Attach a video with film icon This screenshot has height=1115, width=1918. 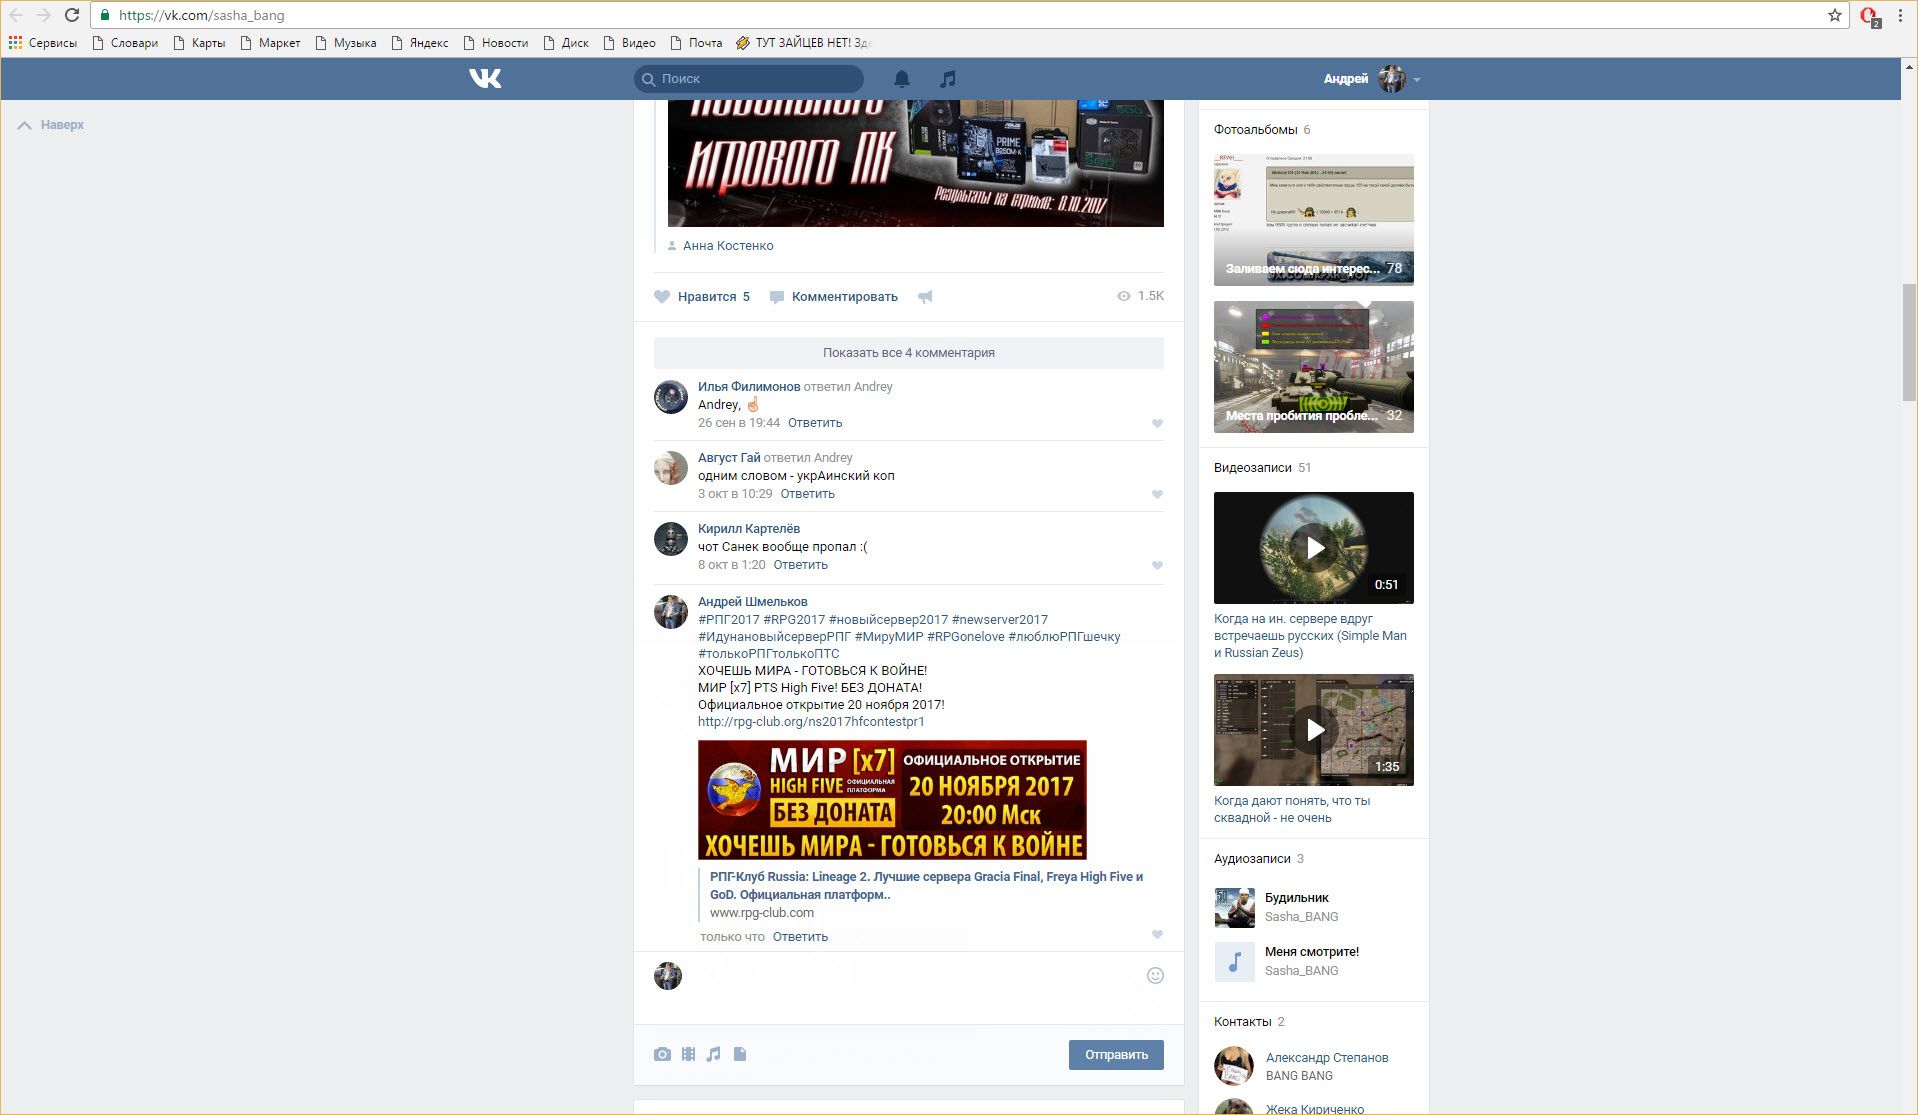coord(688,1054)
